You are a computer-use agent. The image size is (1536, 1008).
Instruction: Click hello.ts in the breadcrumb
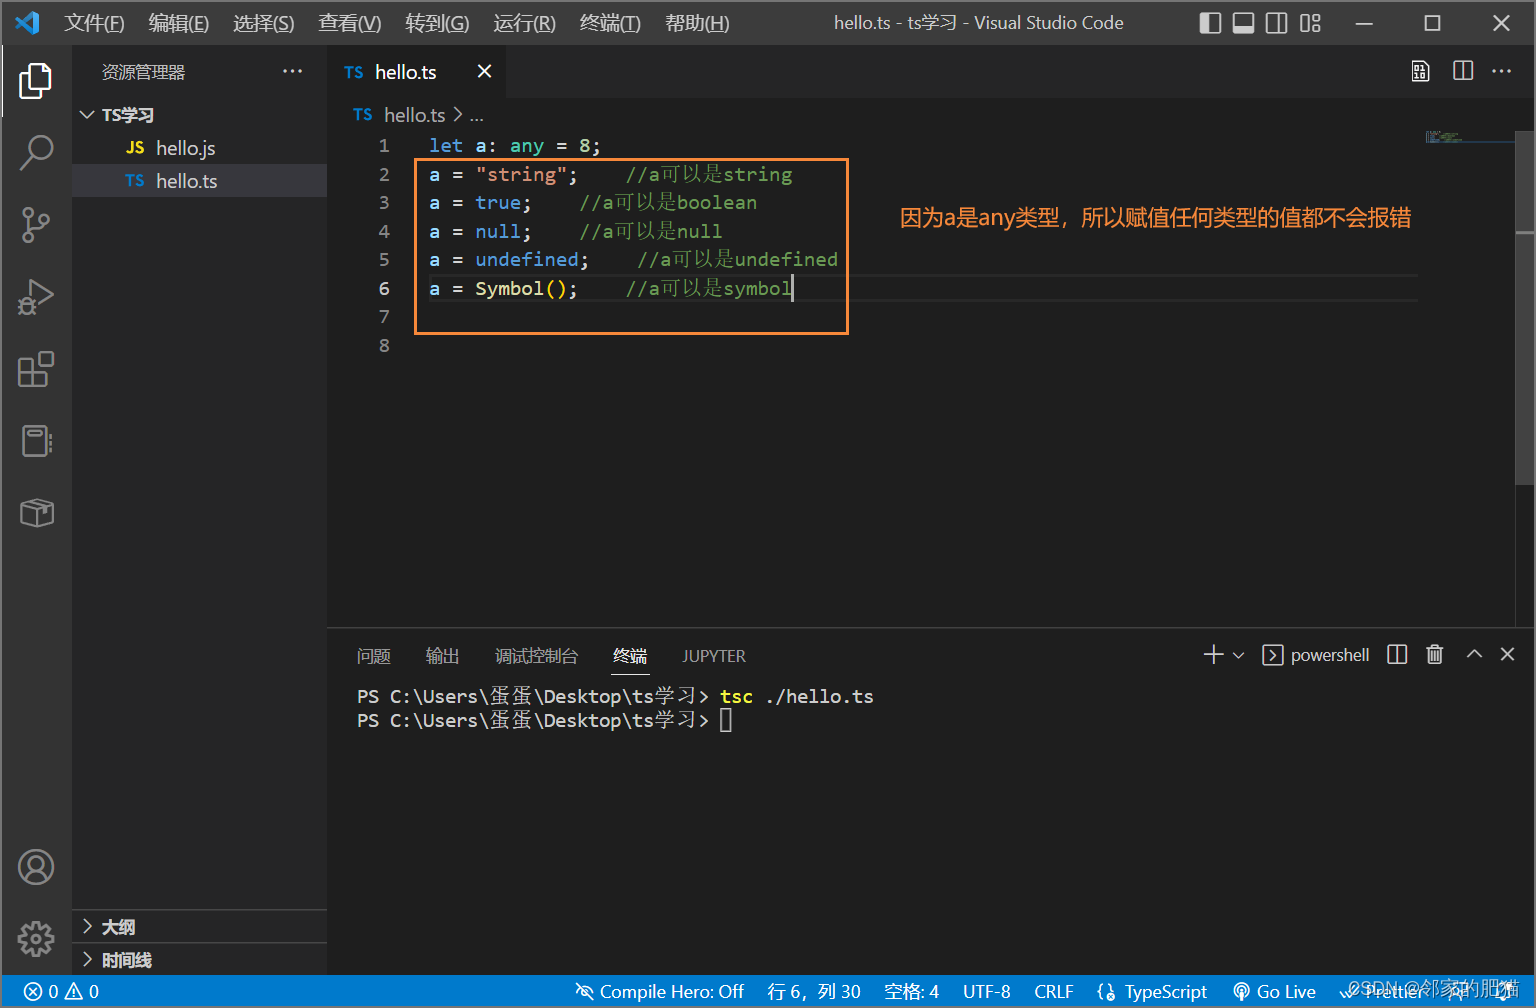414,115
